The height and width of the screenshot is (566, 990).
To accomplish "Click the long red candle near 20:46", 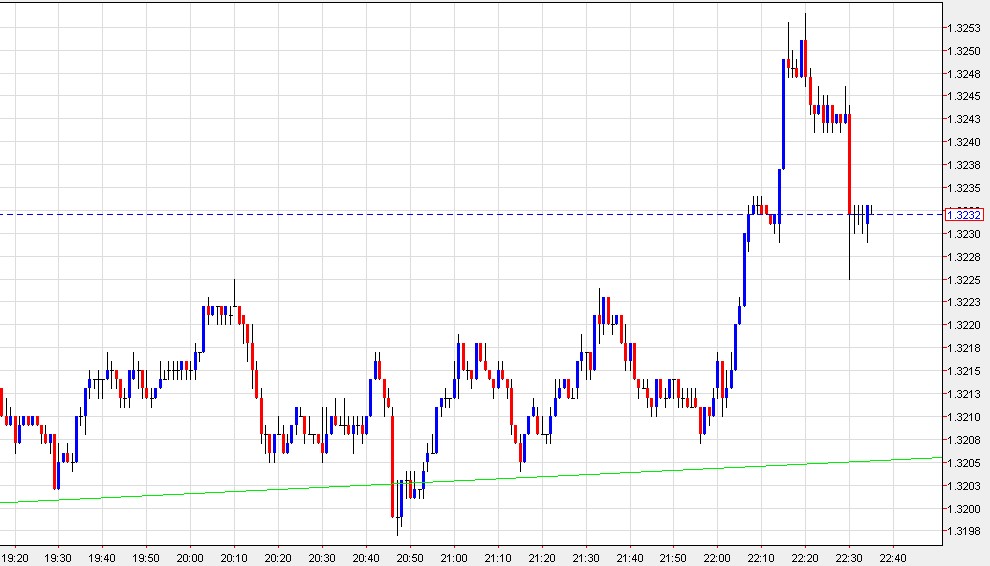I will (x=393, y=466).
